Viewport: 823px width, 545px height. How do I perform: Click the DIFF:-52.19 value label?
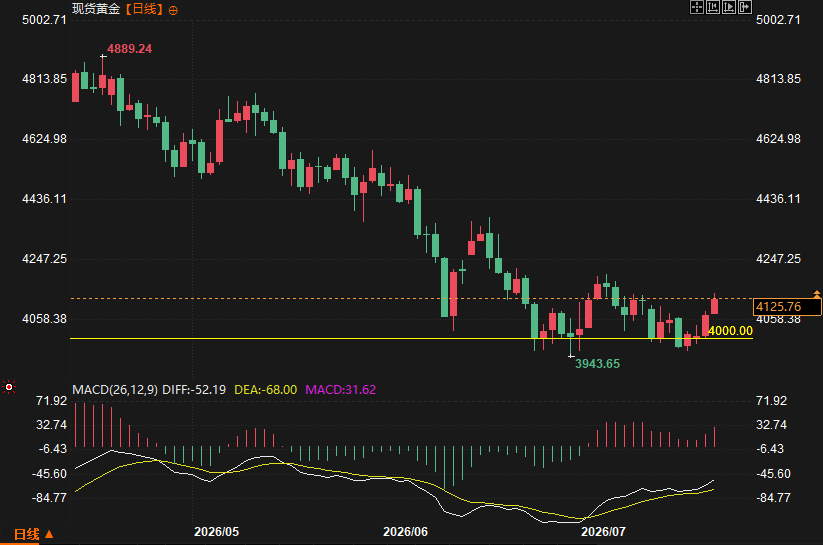click(194, 390)
